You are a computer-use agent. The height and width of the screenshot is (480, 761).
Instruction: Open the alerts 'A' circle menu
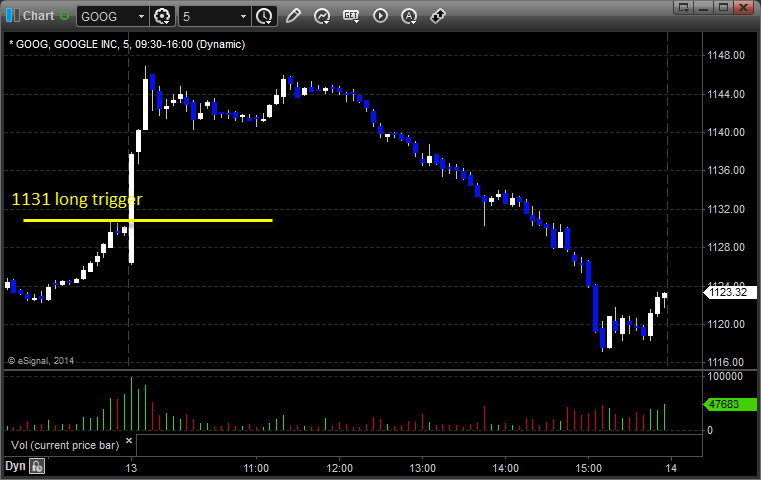tap(409, 16)
